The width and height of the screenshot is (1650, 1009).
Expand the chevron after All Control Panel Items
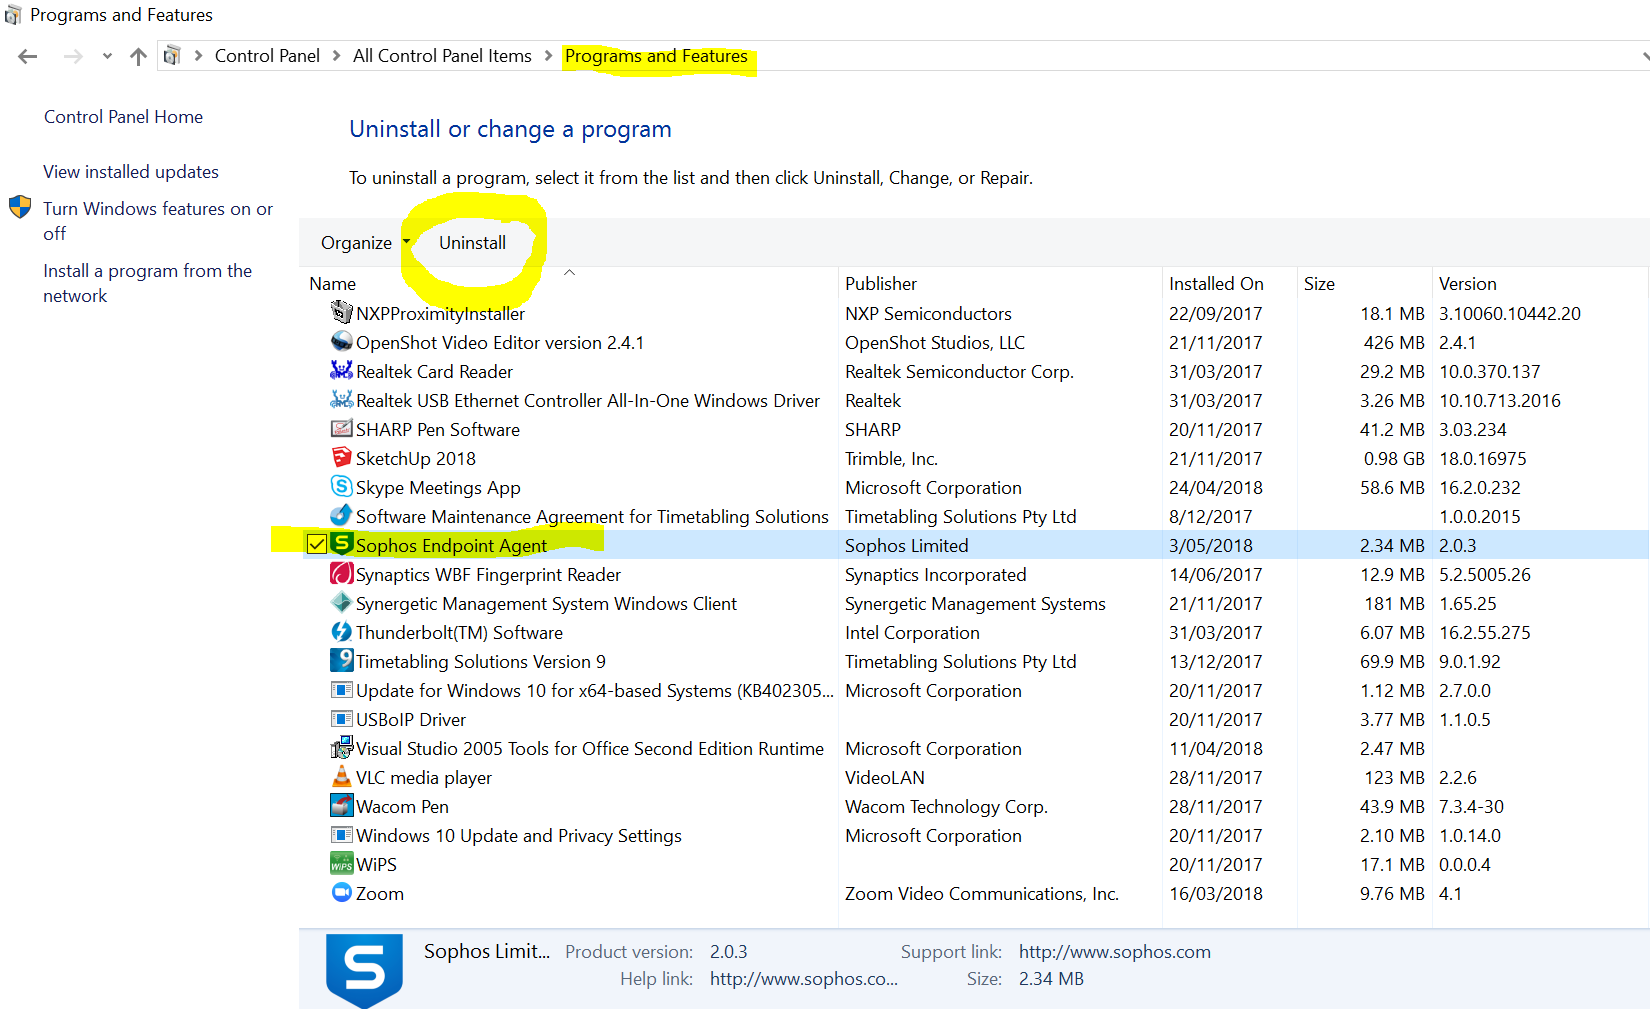(548, 56)
